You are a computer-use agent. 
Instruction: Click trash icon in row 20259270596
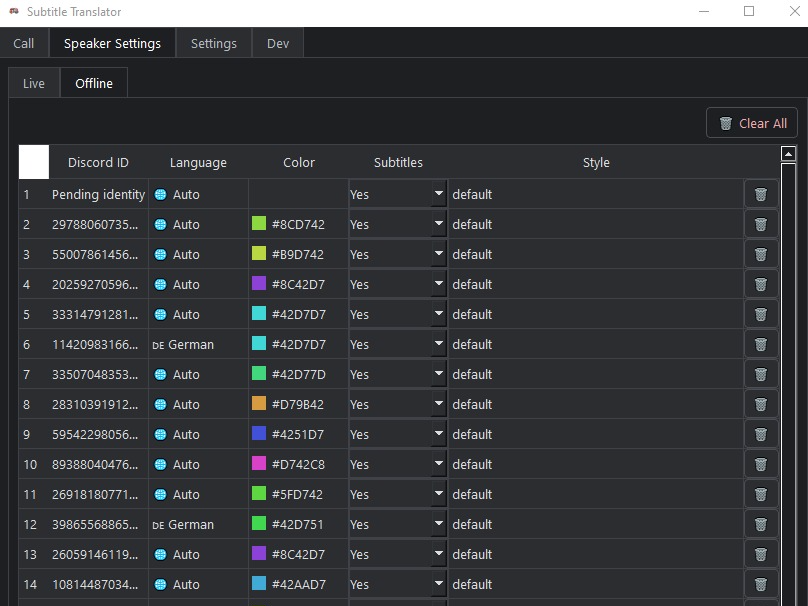761,284
